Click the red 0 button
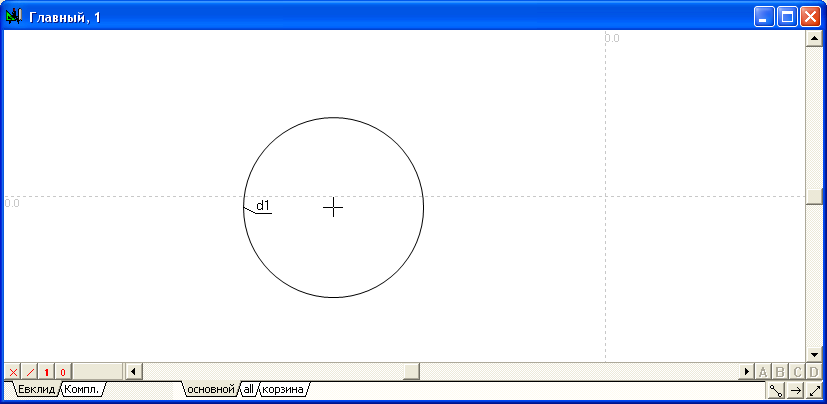The width and height of the screenshot is (827, 404). click(63, 372)
